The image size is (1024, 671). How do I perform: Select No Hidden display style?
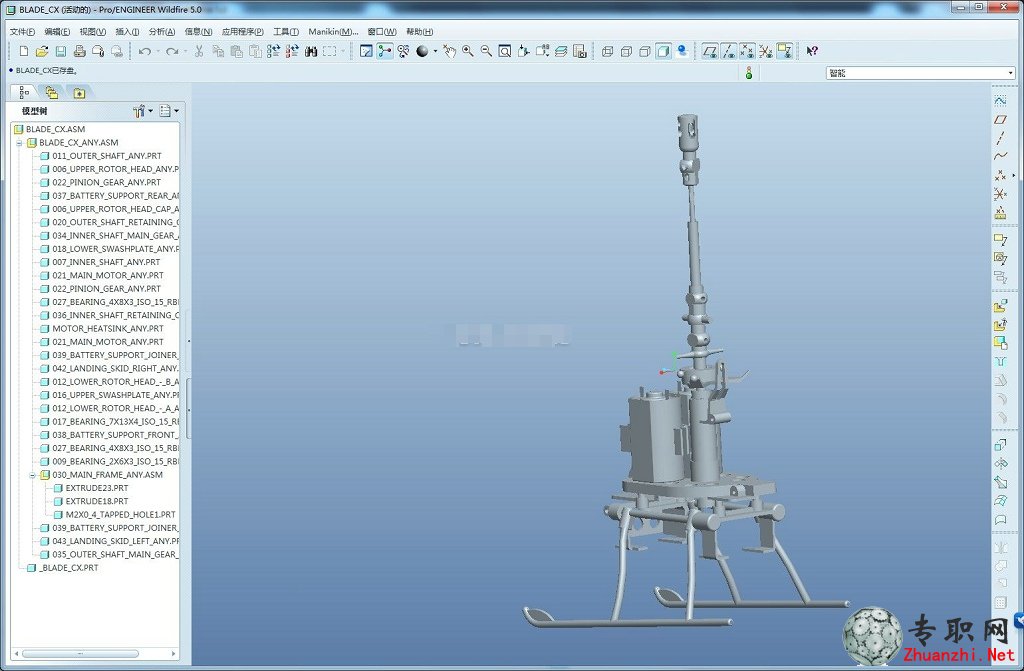(645, 51)
